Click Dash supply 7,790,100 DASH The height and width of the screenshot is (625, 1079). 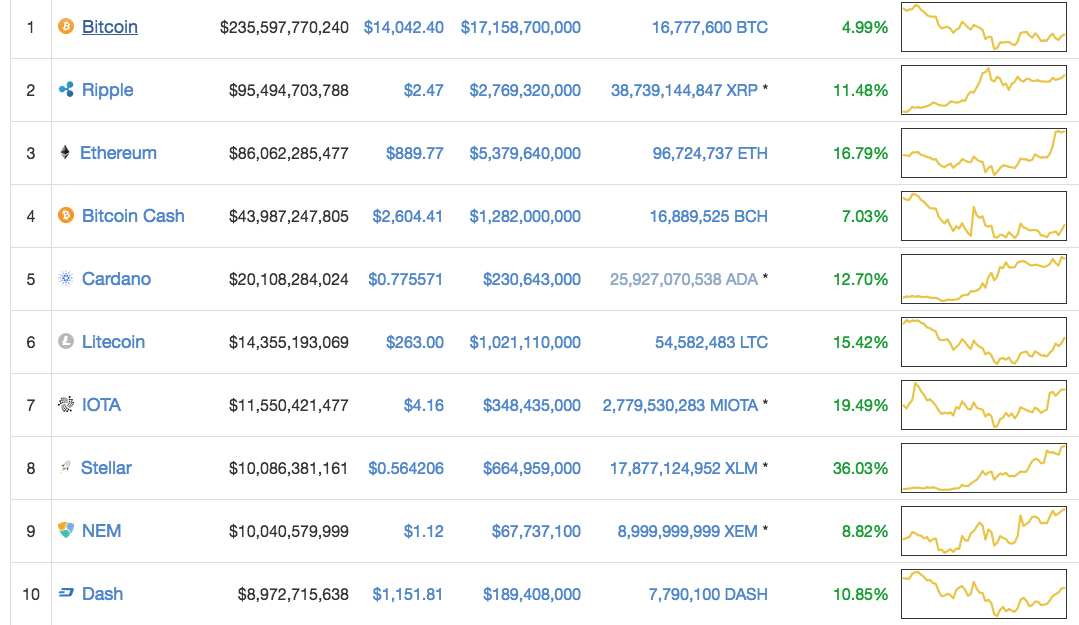pyautogui.click(x=708, y=594)
